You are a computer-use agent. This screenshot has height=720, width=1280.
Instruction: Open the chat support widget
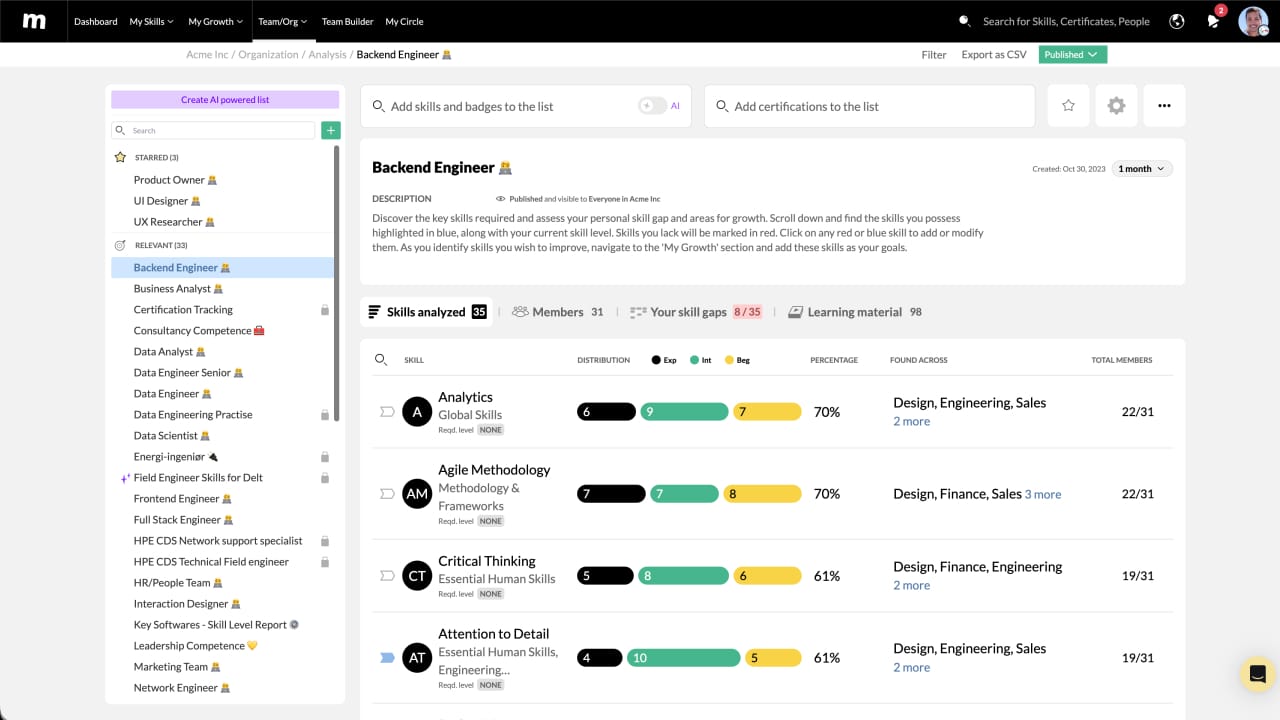1257,674
